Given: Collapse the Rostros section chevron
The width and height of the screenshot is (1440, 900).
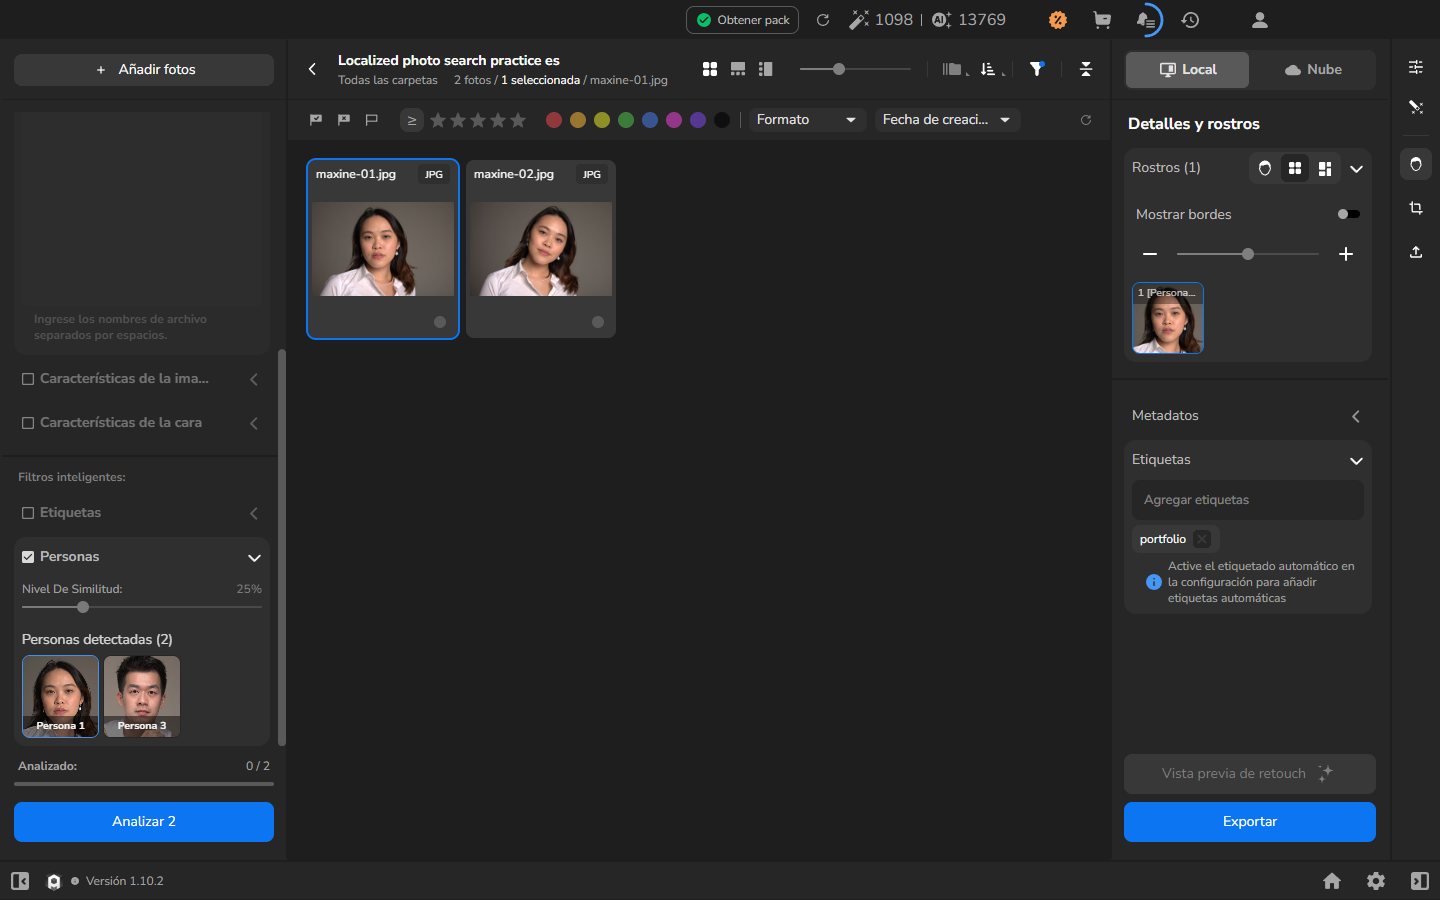Looking at the screenshot, I should pyautogui.click(x=1356, y=169).
